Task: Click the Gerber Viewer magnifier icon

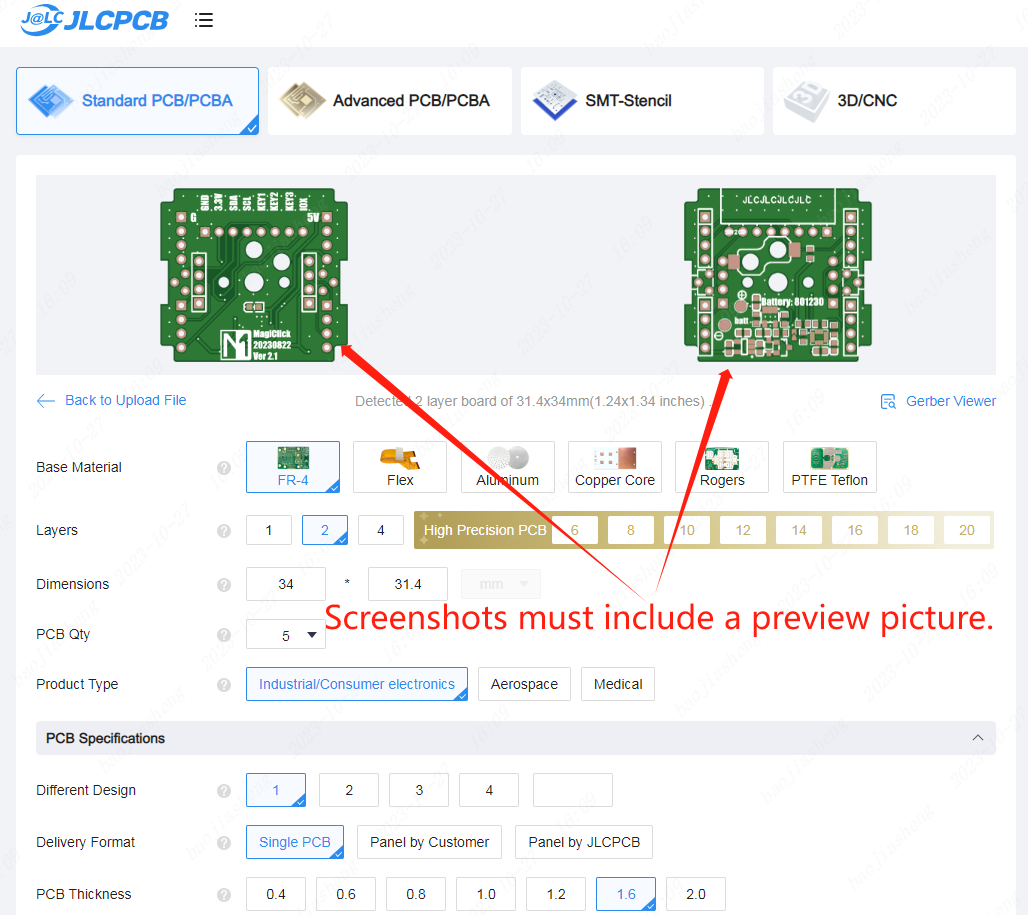Action: (888, 400)
